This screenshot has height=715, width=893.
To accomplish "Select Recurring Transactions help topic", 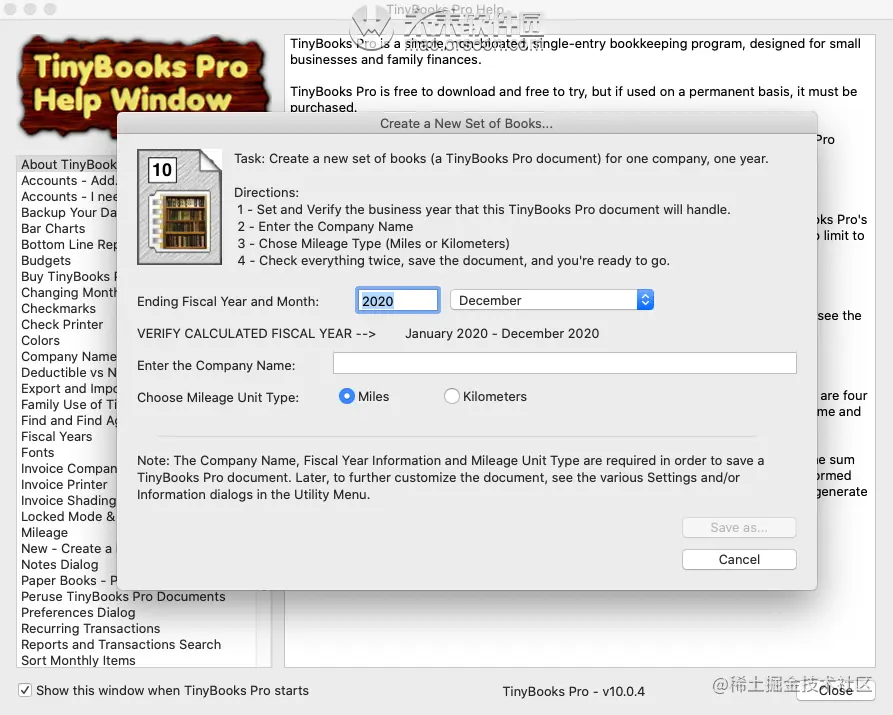I will [91, 628].
